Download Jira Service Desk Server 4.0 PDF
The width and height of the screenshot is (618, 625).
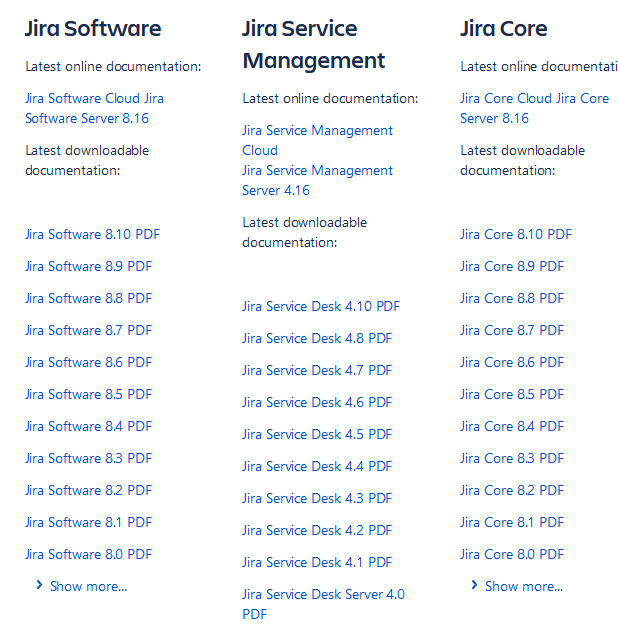coord(323,604)
